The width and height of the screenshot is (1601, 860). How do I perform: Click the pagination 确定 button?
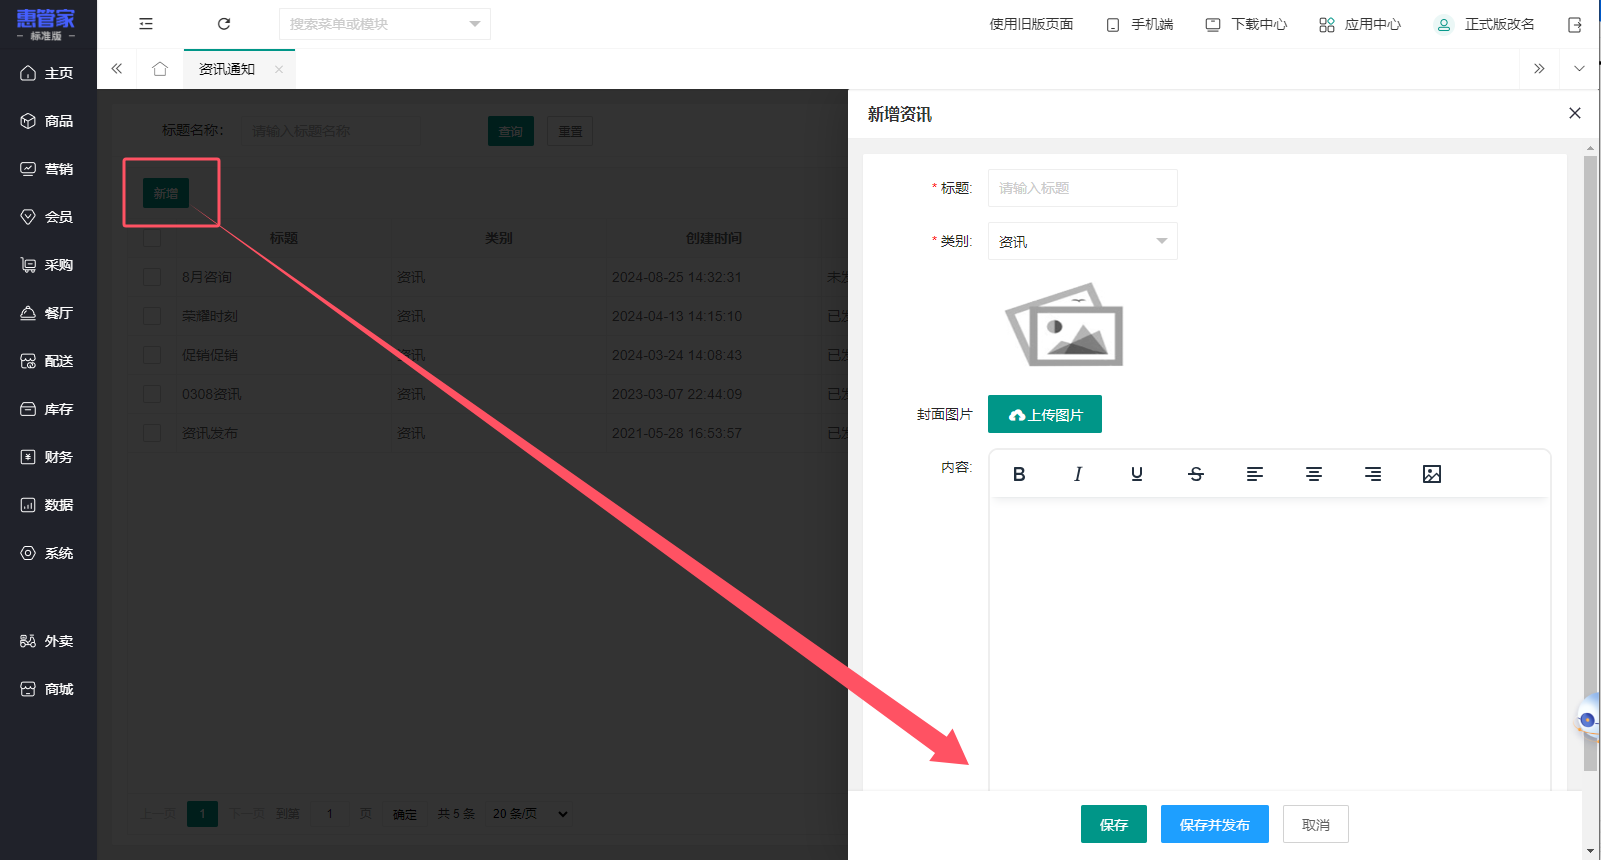coord(405,814)
